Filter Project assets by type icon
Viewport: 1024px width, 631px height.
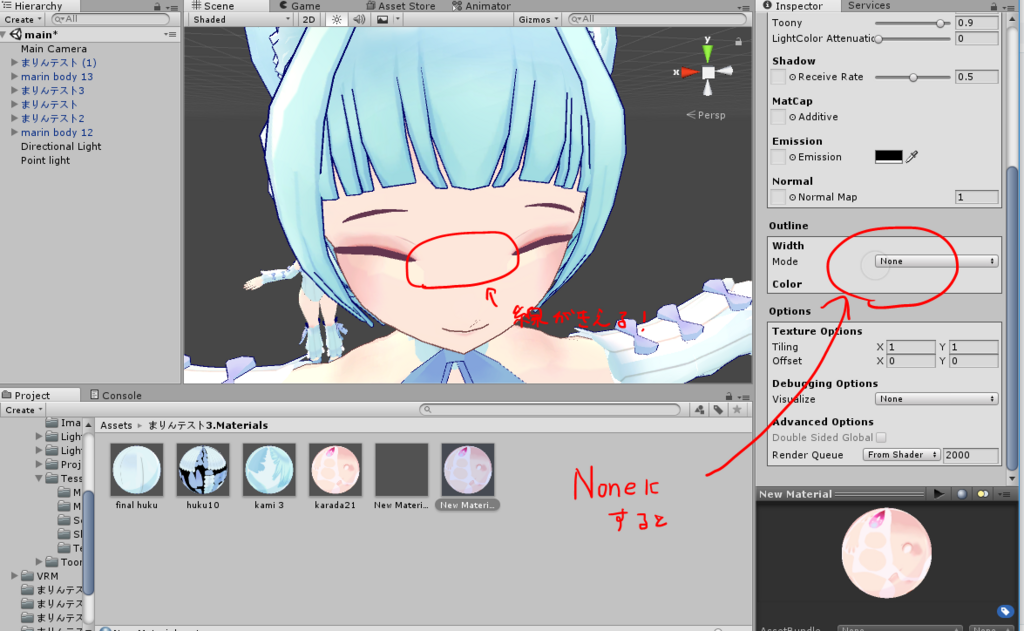[x=699, y=410]
